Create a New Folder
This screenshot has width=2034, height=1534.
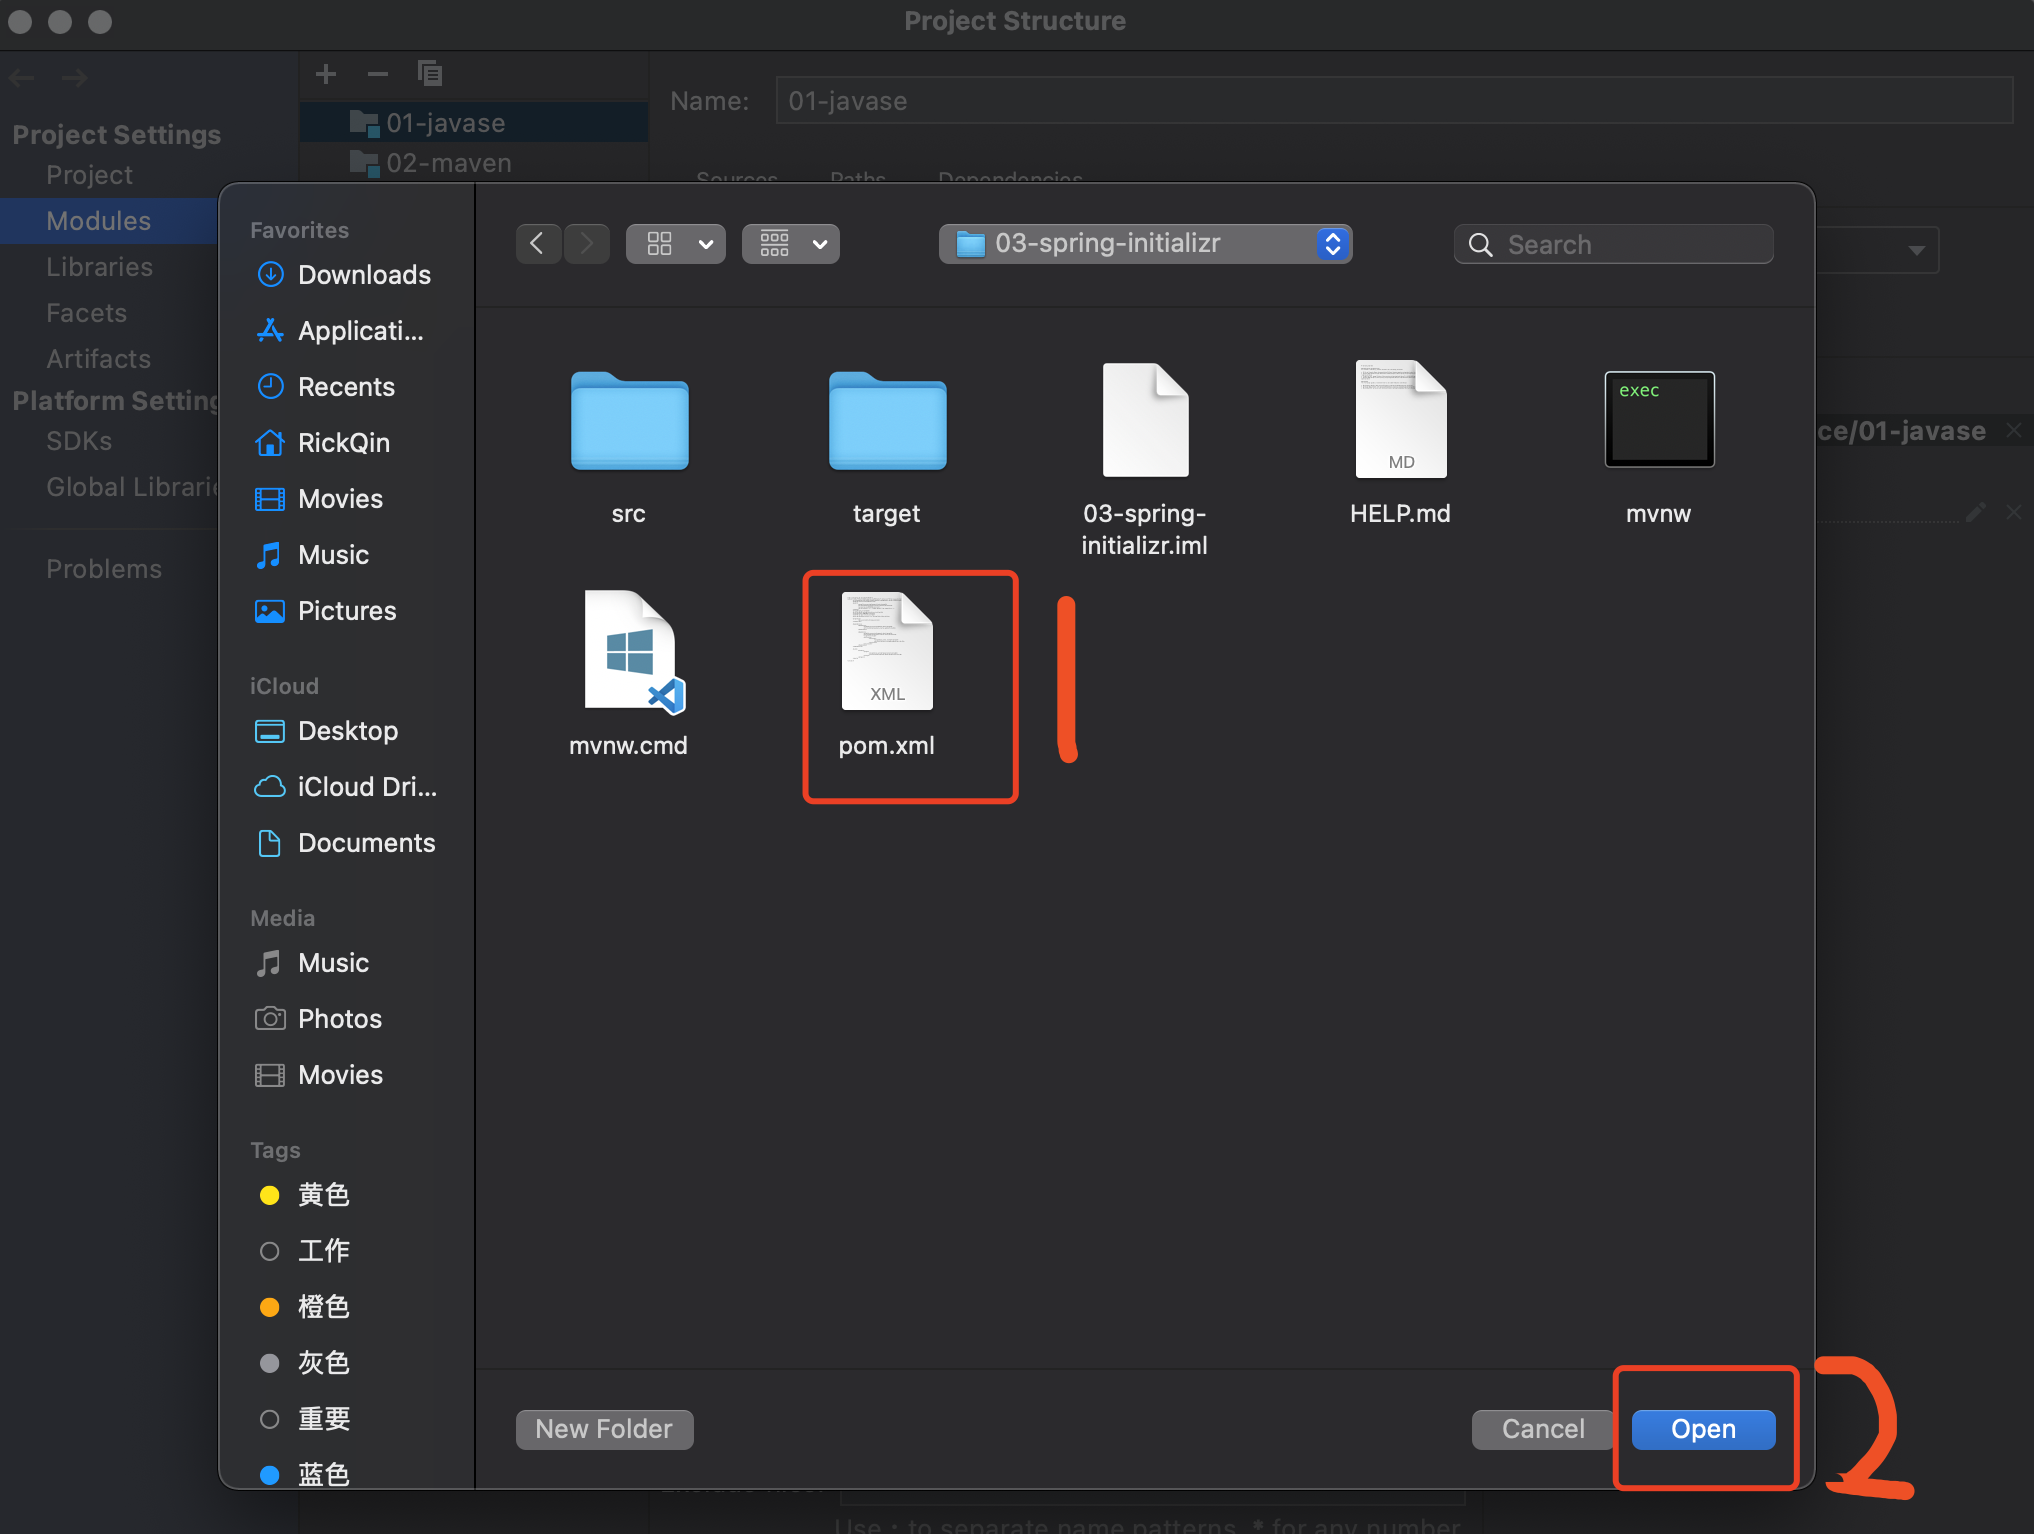pos(604,1429)
